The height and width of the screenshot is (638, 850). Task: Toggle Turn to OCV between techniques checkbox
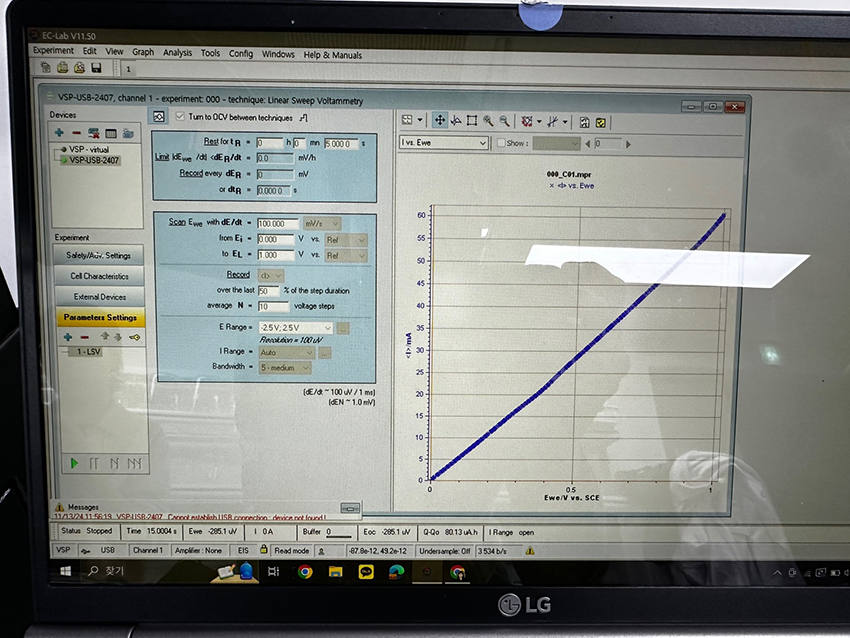point(180,117)
